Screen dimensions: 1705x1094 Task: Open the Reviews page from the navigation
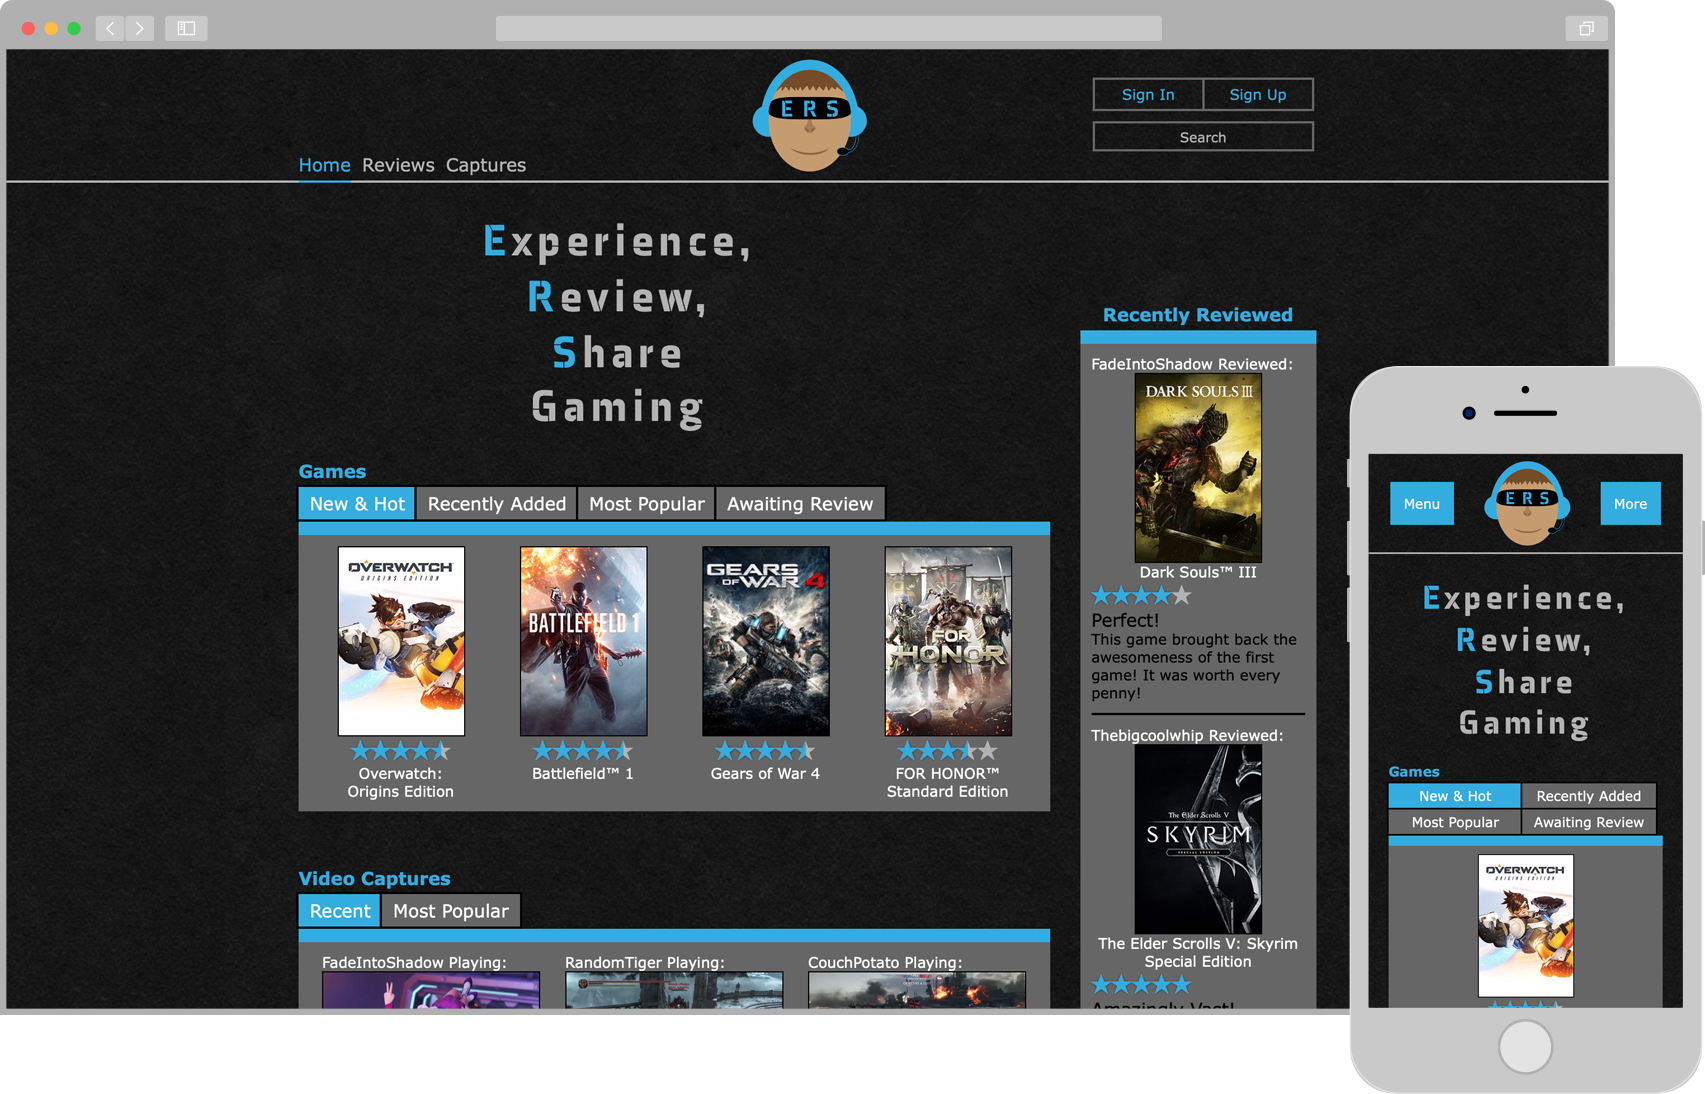tap(398, 165)
